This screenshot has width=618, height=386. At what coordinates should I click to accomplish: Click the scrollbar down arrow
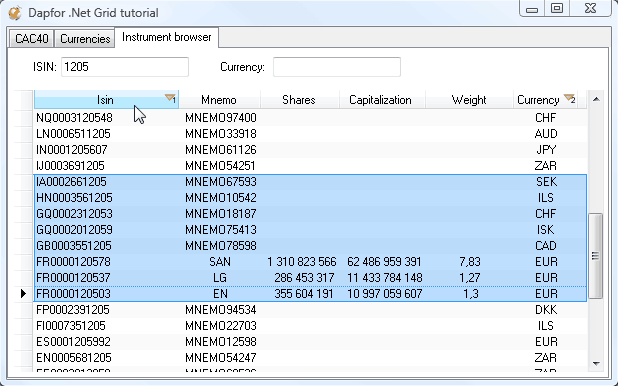coord(596,363)
